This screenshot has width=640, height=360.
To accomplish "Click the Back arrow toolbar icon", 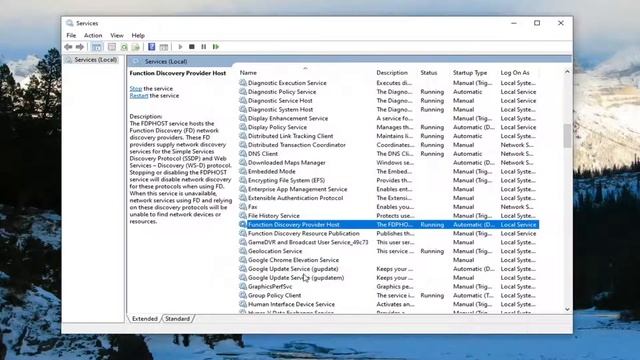I will (68, 47).
